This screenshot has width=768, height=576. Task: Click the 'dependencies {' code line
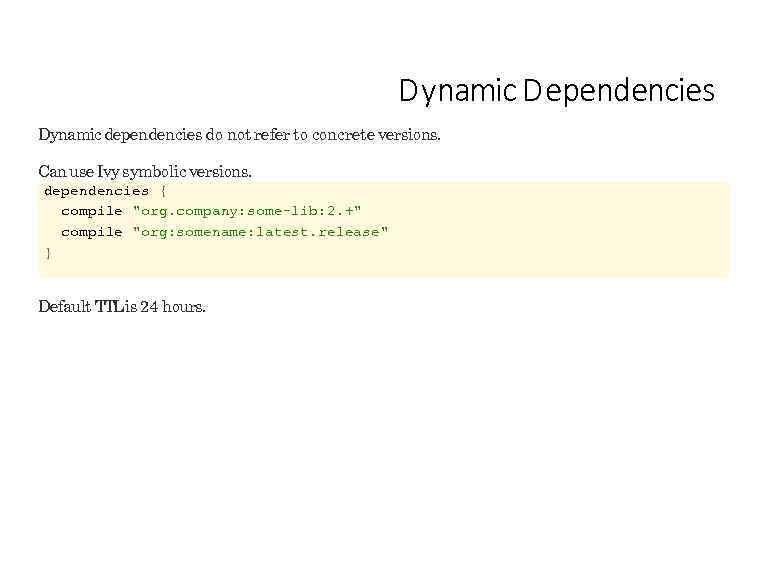tap(105, 191)
